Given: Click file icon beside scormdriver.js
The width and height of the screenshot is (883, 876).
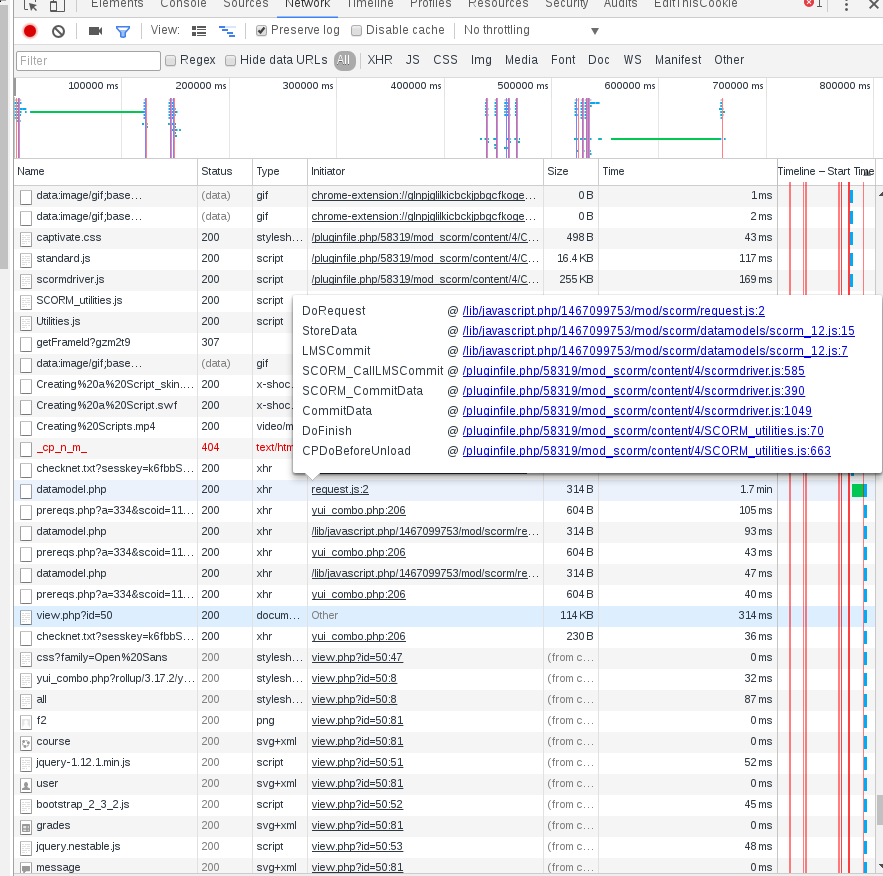Looking at the screenshot, I should coord(25,280).
